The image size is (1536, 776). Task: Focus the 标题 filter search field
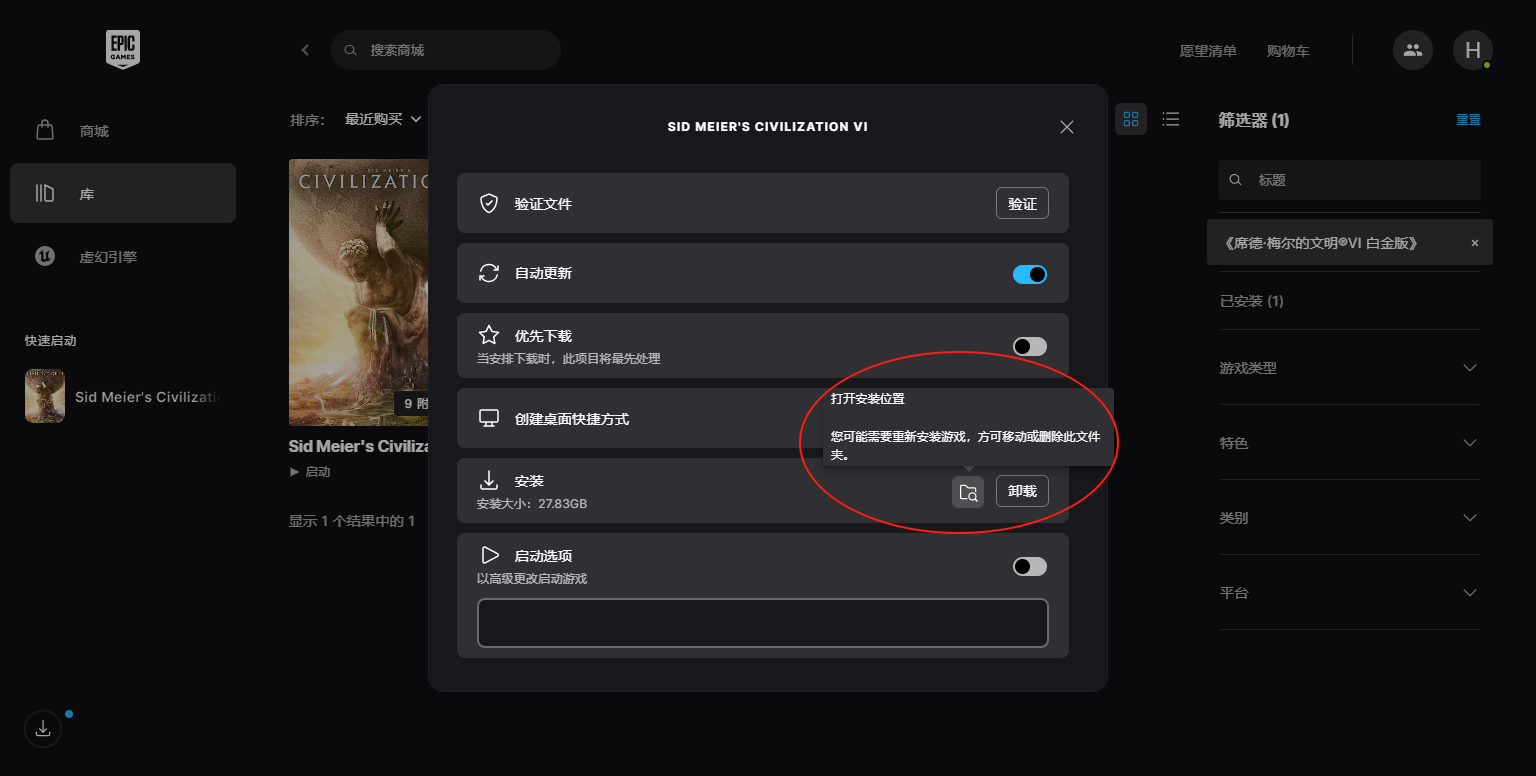[1349, 180]
